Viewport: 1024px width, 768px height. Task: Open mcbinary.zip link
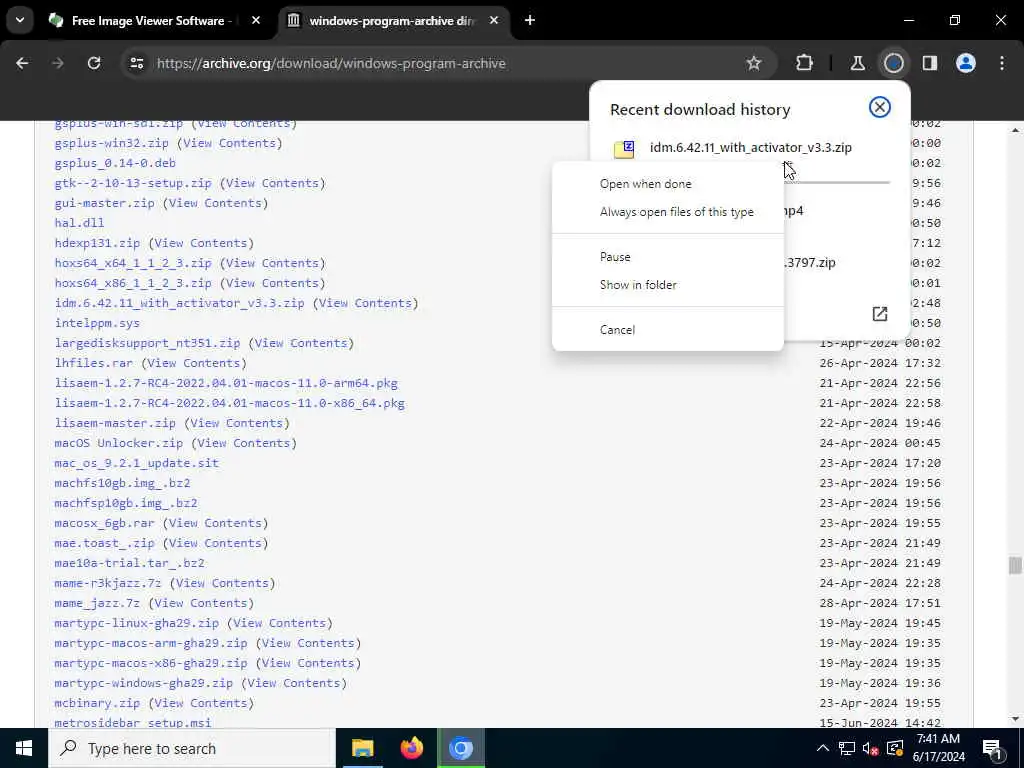pyautogui.click(x=97, y=703)
